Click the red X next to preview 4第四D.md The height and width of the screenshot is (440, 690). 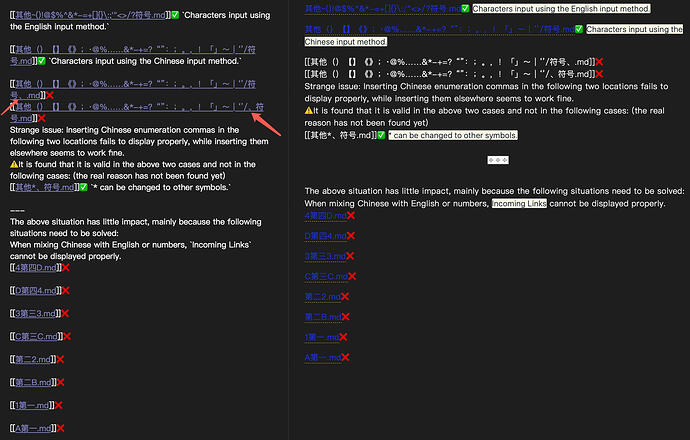[350, 215]
